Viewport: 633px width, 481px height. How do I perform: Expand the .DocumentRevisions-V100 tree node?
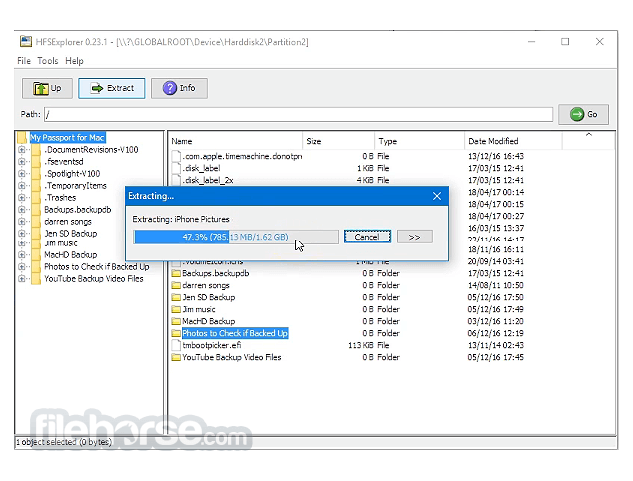pos(22,150)
